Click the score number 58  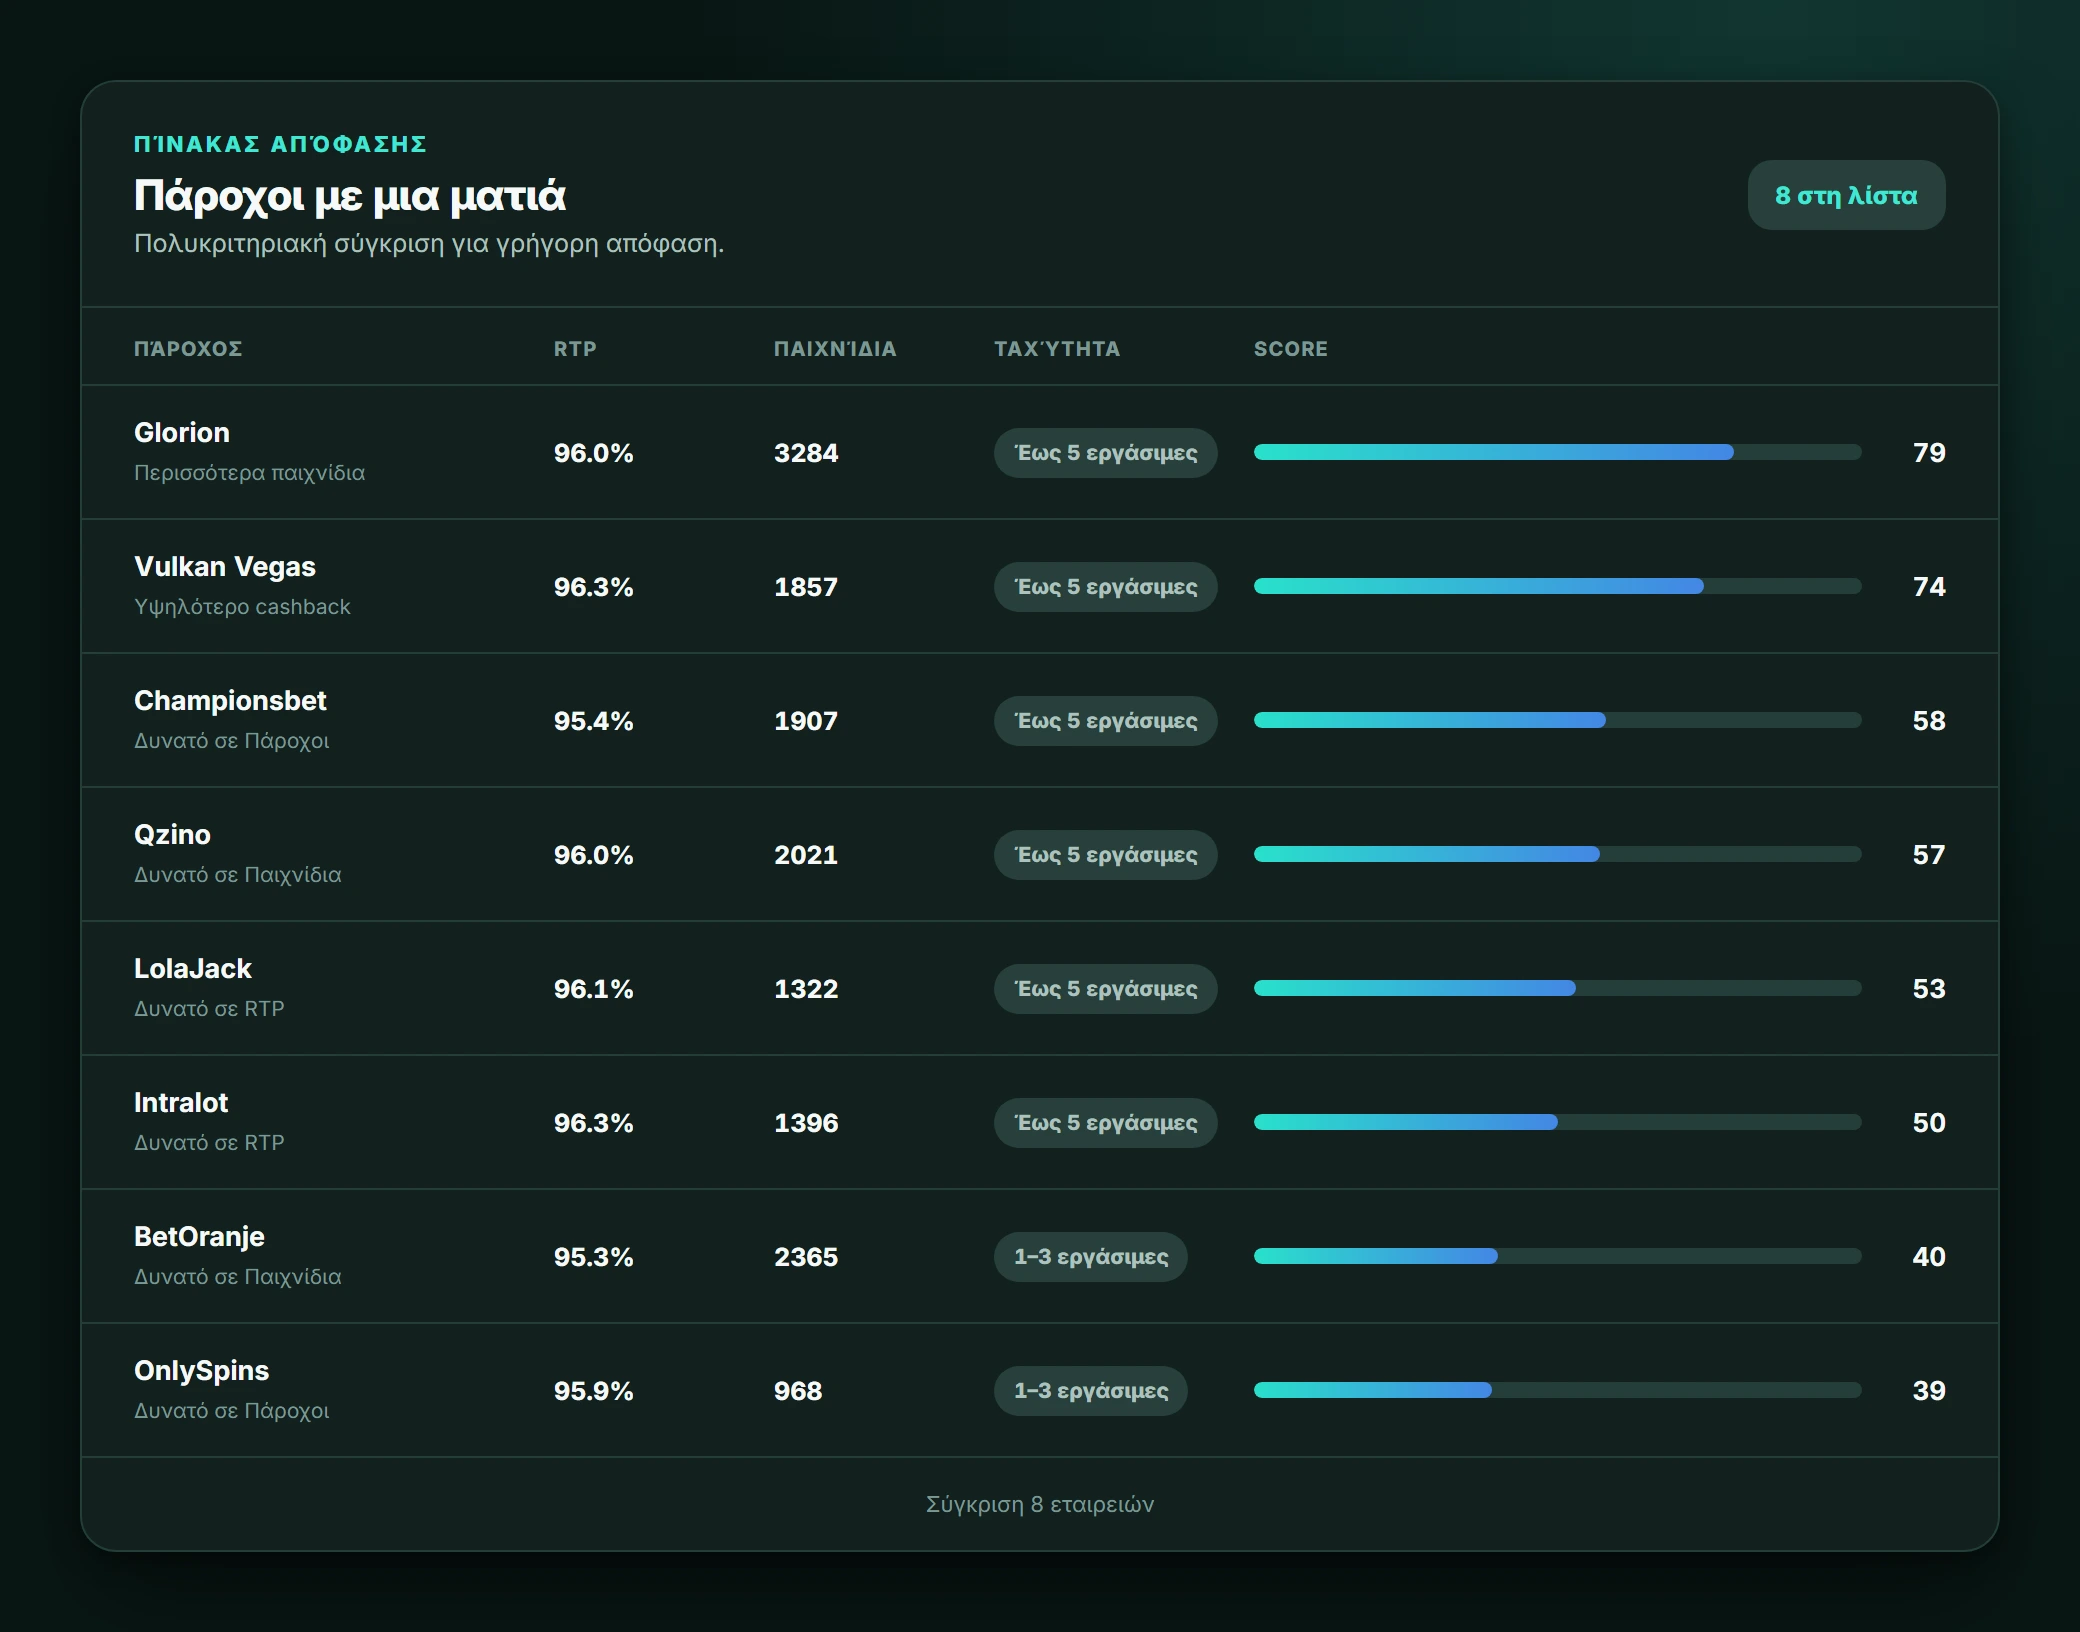point(1929,721)
